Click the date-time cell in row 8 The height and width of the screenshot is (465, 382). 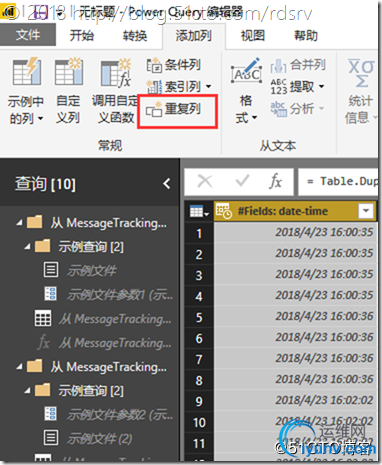pyautogui.click(x=296, y=379)
